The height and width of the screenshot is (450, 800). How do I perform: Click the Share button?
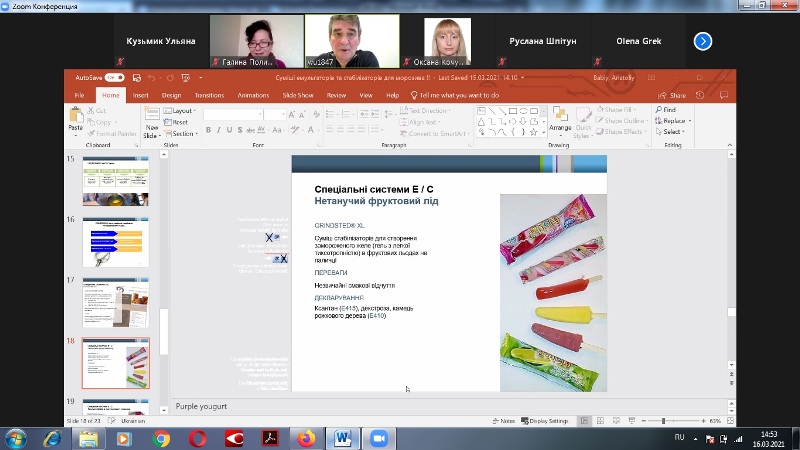pyautogui.click(x=672, y=95)
